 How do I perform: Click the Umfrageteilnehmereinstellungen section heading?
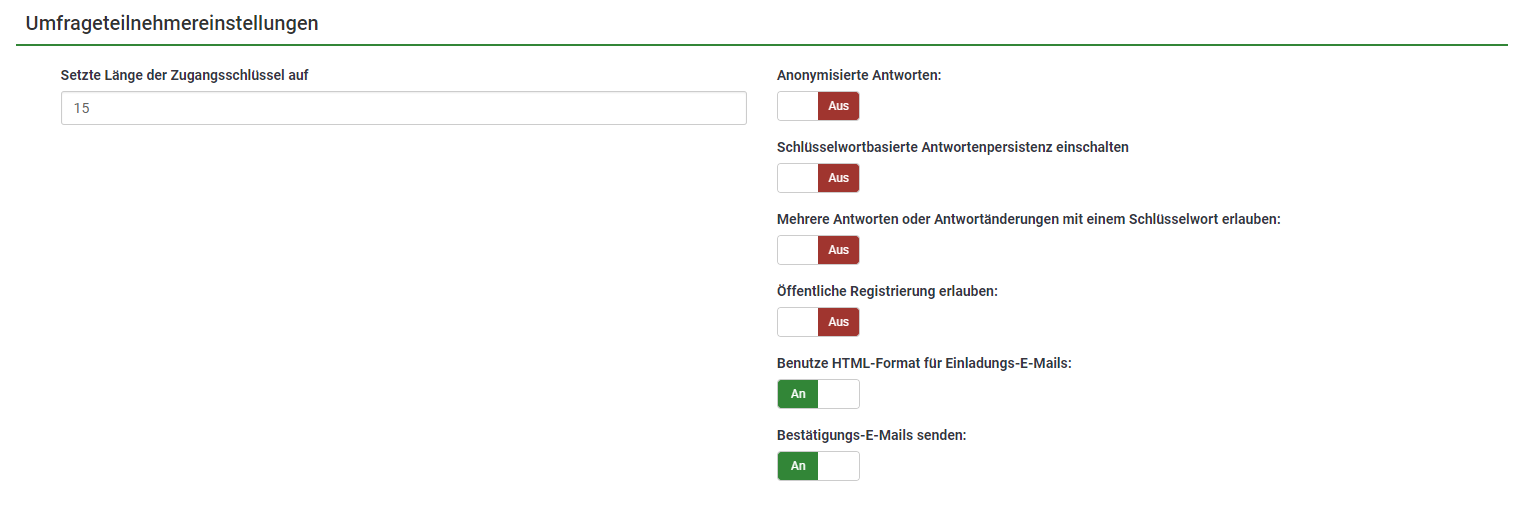[x=172, y=23]
